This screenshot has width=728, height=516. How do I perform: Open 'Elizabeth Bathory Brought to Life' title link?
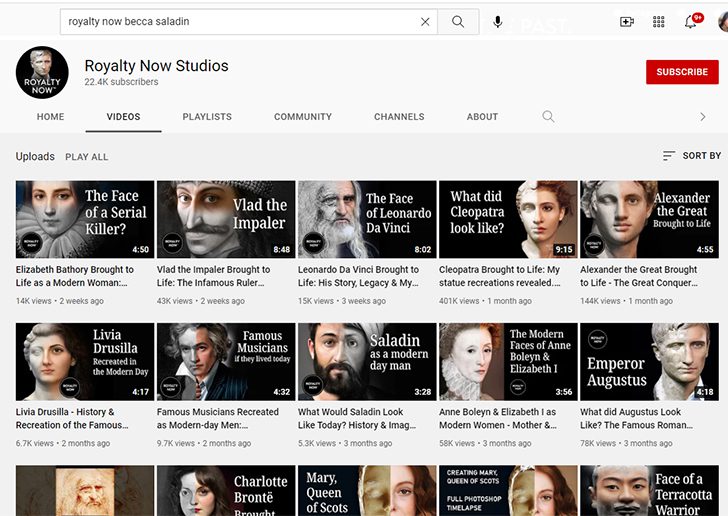pos(75,276)
